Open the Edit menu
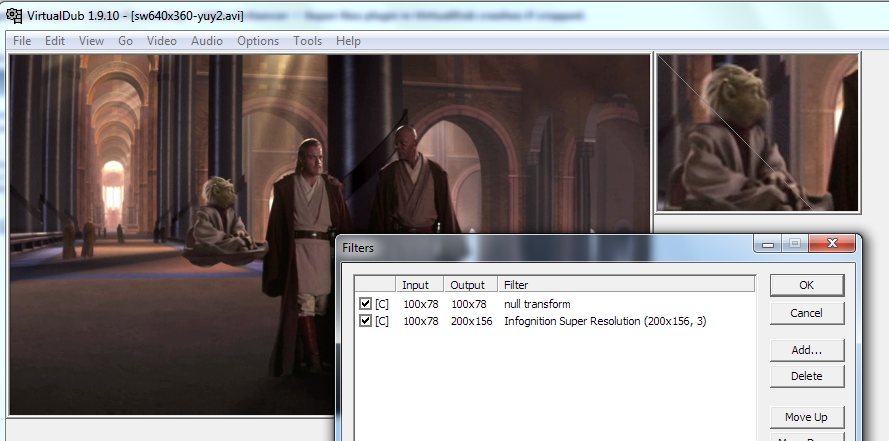 (55, 41)
